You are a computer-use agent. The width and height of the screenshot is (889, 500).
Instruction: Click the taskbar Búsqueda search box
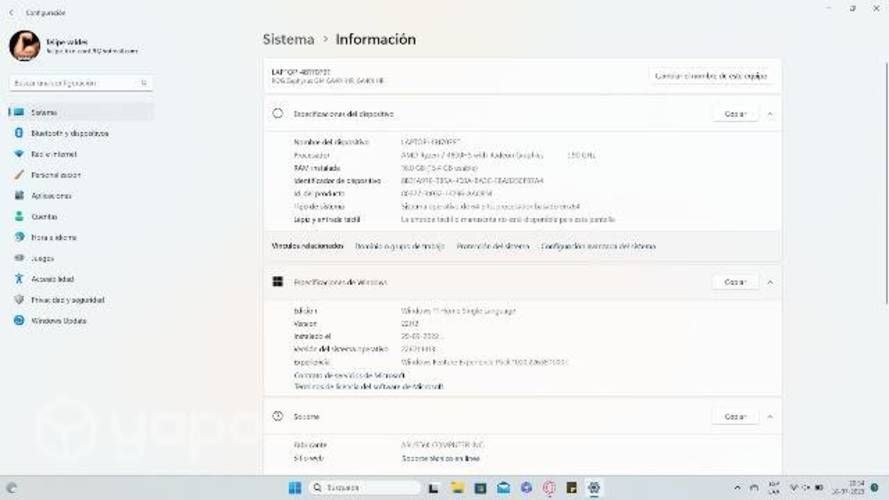tap(365, 488)
